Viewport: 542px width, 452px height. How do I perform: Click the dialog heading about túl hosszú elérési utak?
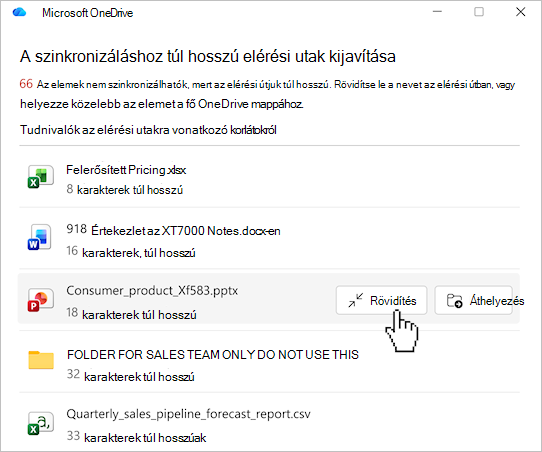click(x=208, y=56)
